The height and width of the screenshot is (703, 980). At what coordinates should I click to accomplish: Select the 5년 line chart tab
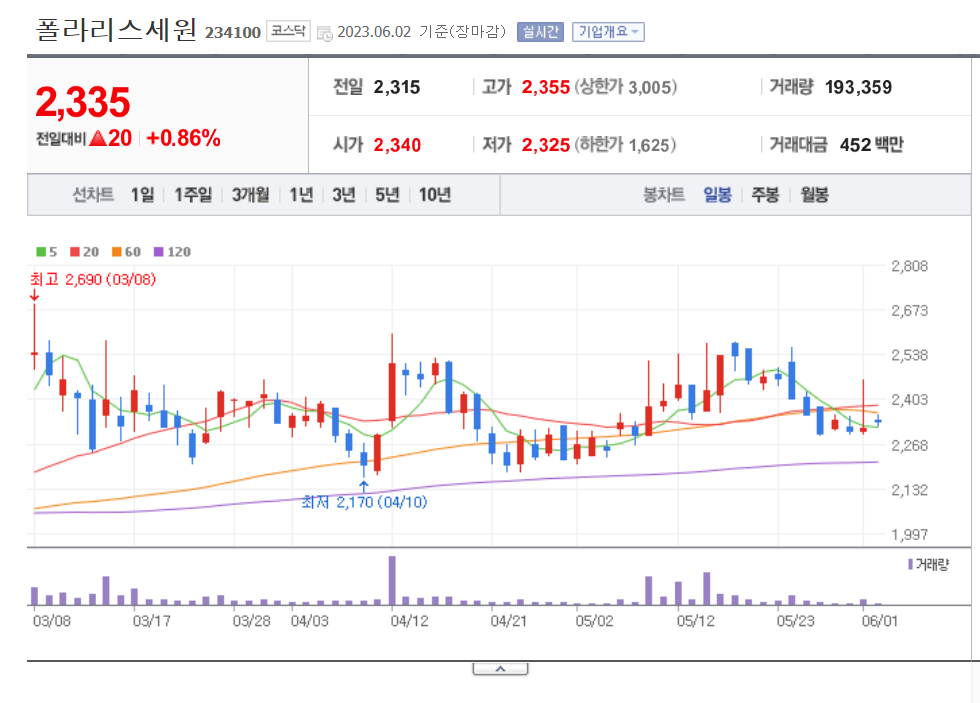387,195
